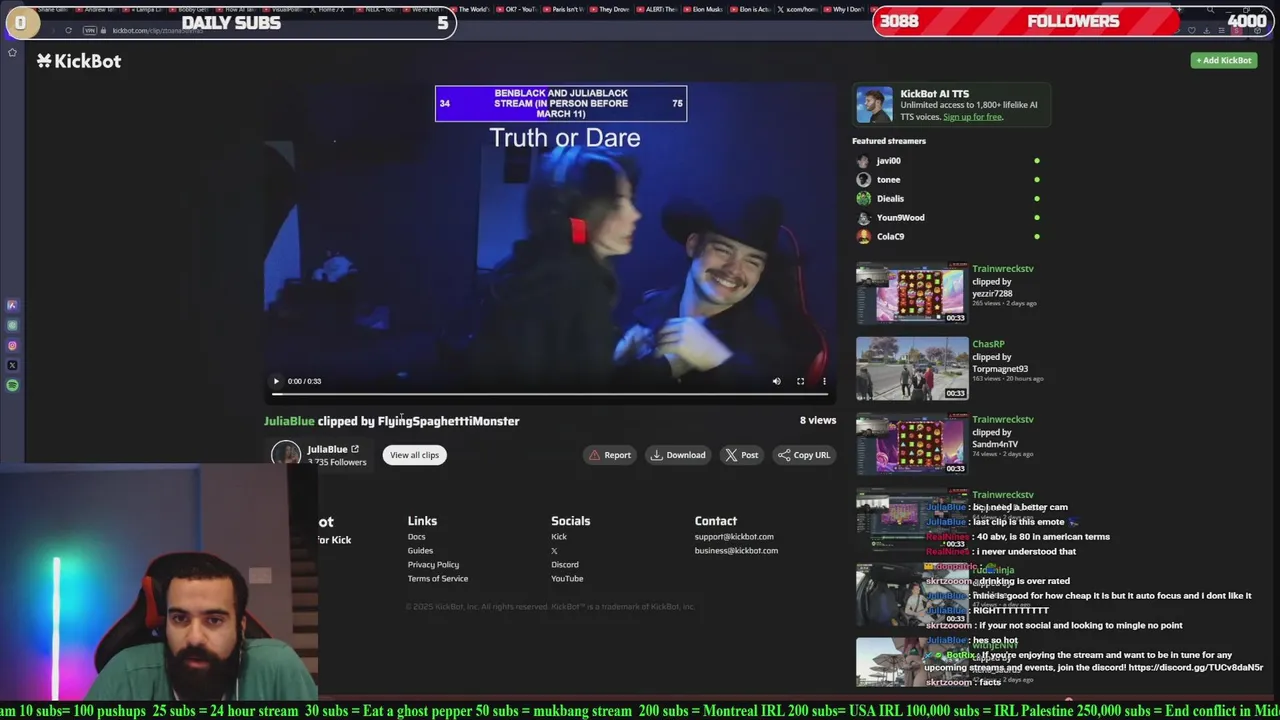Open the Discord social link
This screenshot has height=720, width=1280.
tap(564, 565)
